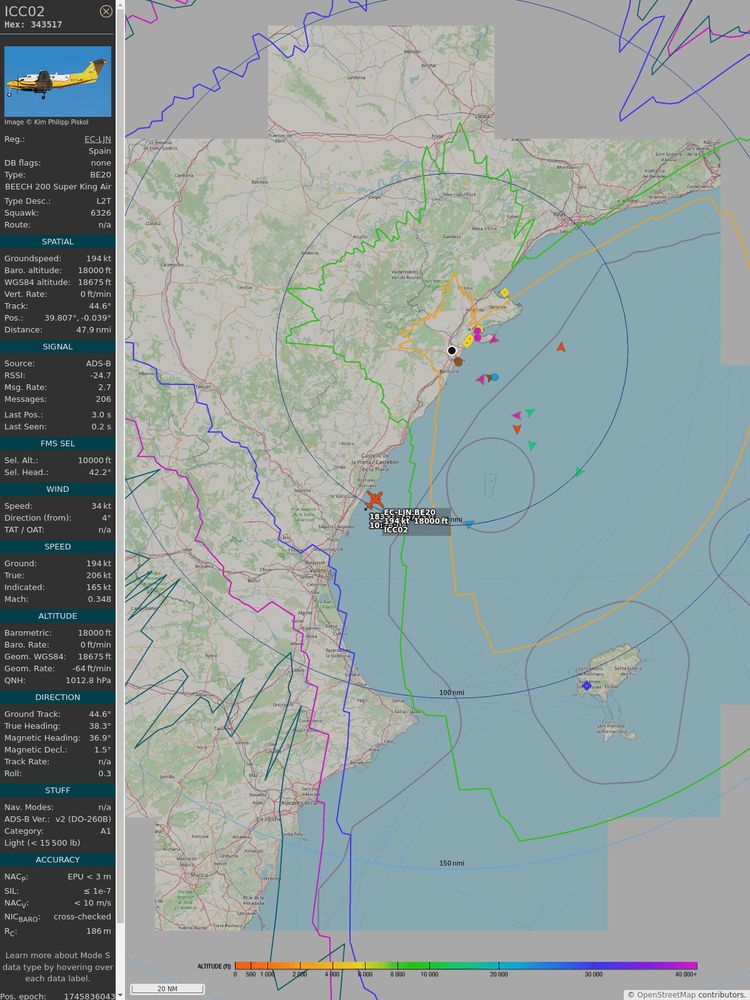Viewport: 750px width, 1000px height.
Task: Click the ADS-B Ver. v2 (DO-260B) value
Action: click(x=84, y=819)
